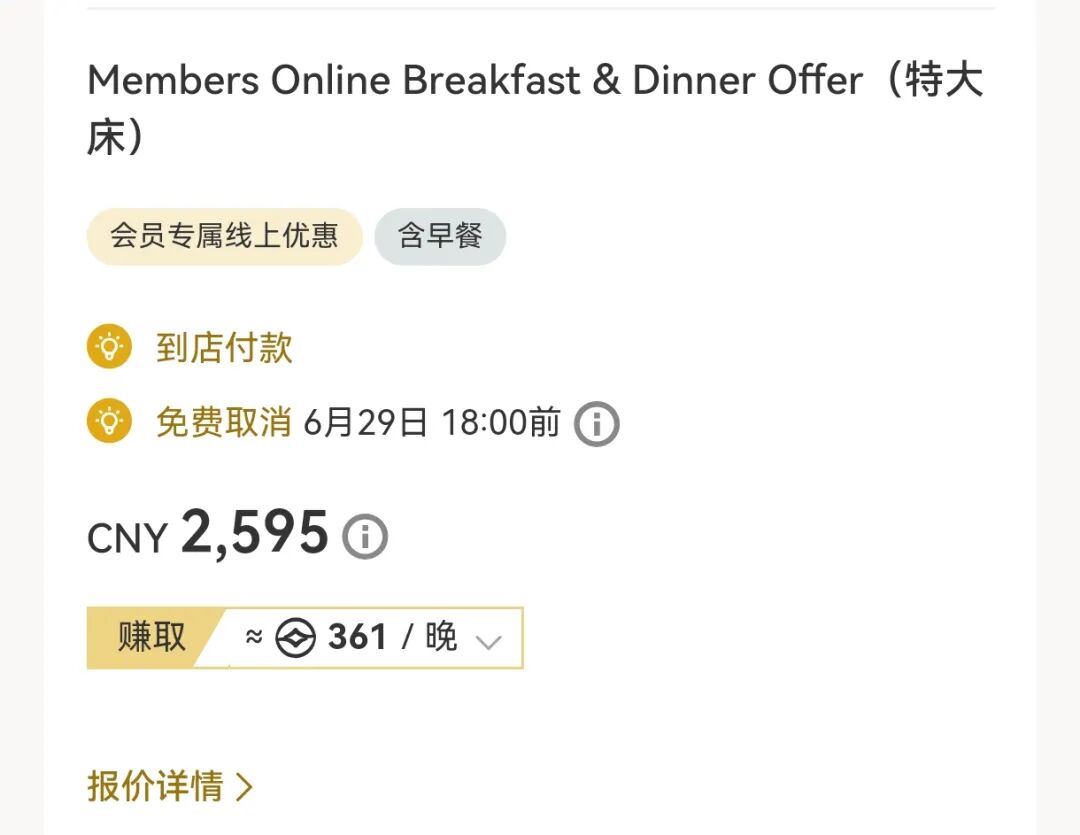Click the 赚取 gold label
Screen dimensions: 1080x835
152,637
